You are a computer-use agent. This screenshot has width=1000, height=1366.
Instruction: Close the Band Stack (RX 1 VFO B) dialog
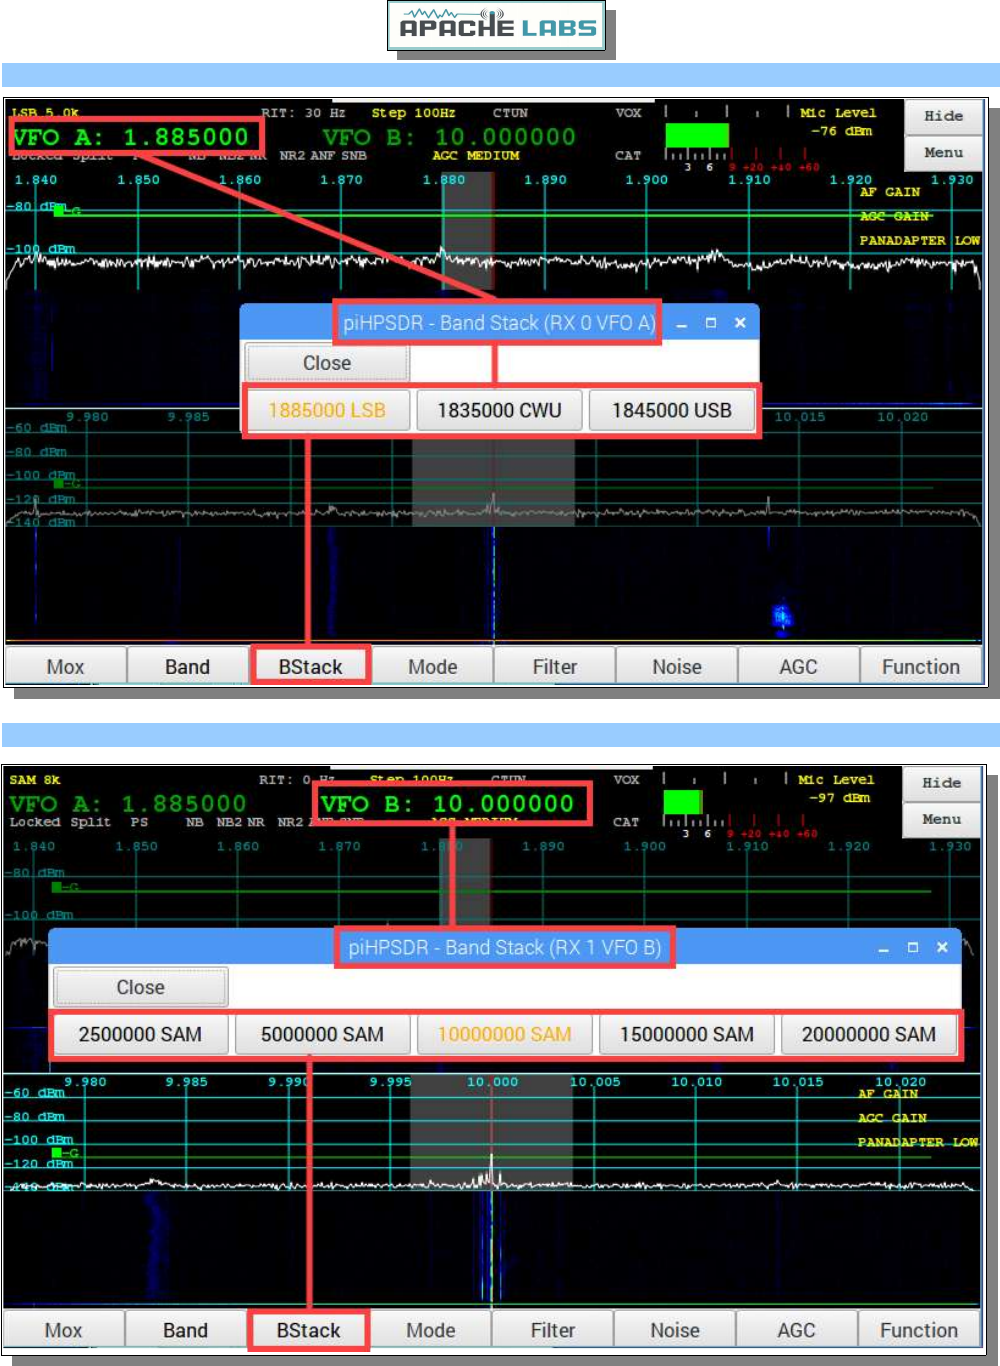click(140, 987)
